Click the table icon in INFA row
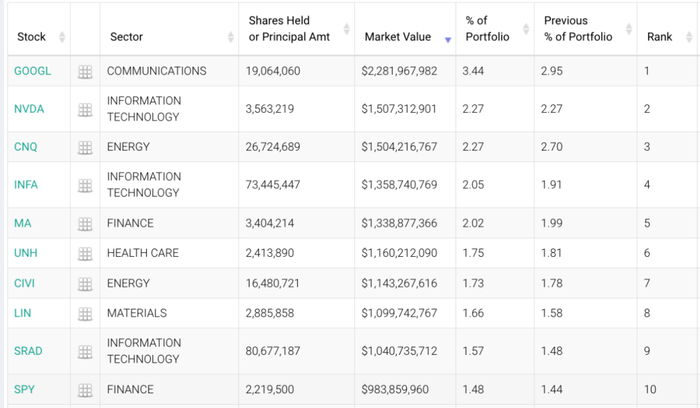 [85, 185]
